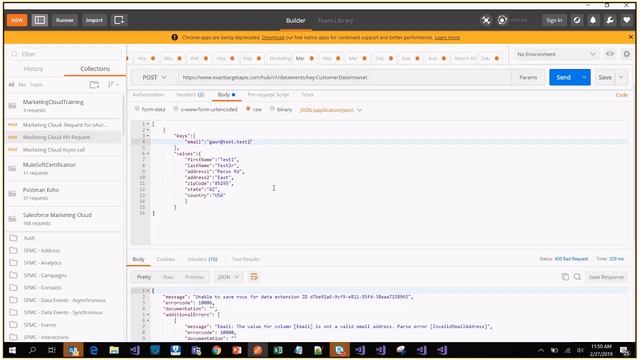Image resolution: width=640 pixels, height=360 pixels.
Task: Open settings with the wrench icon
Action: [610, 20]
